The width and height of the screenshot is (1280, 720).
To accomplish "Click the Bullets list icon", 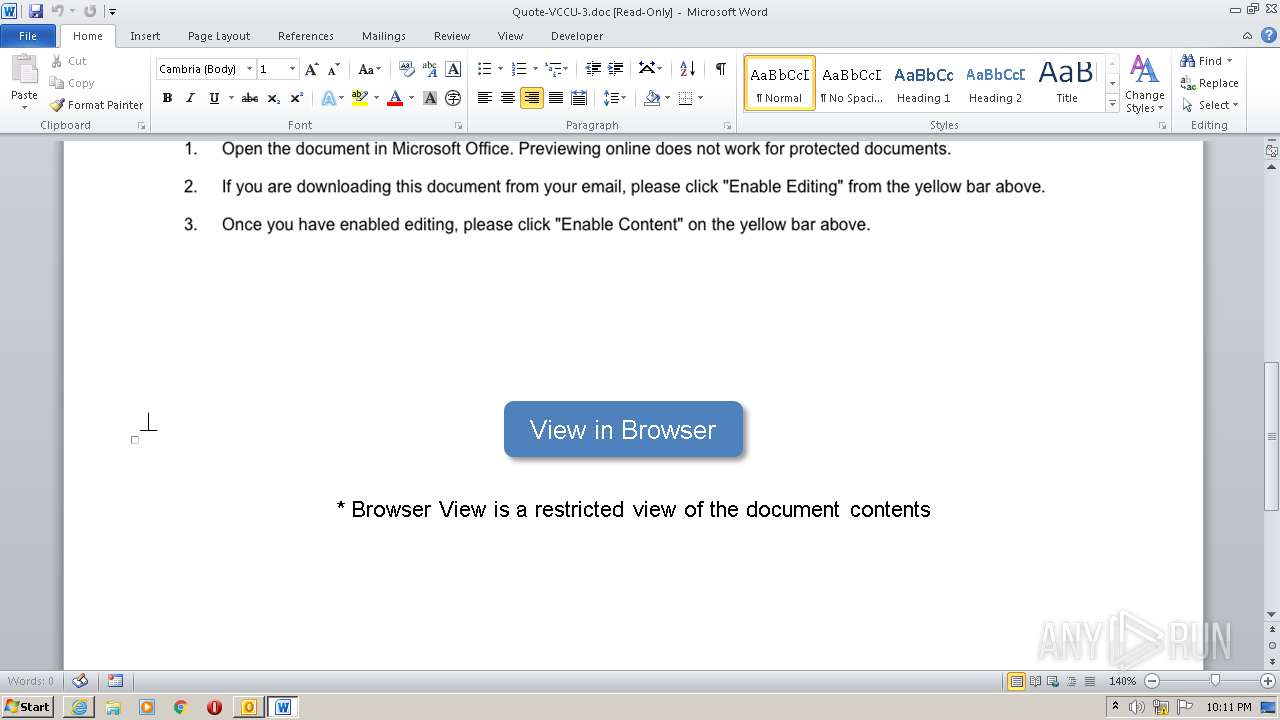I will (485, 69).
